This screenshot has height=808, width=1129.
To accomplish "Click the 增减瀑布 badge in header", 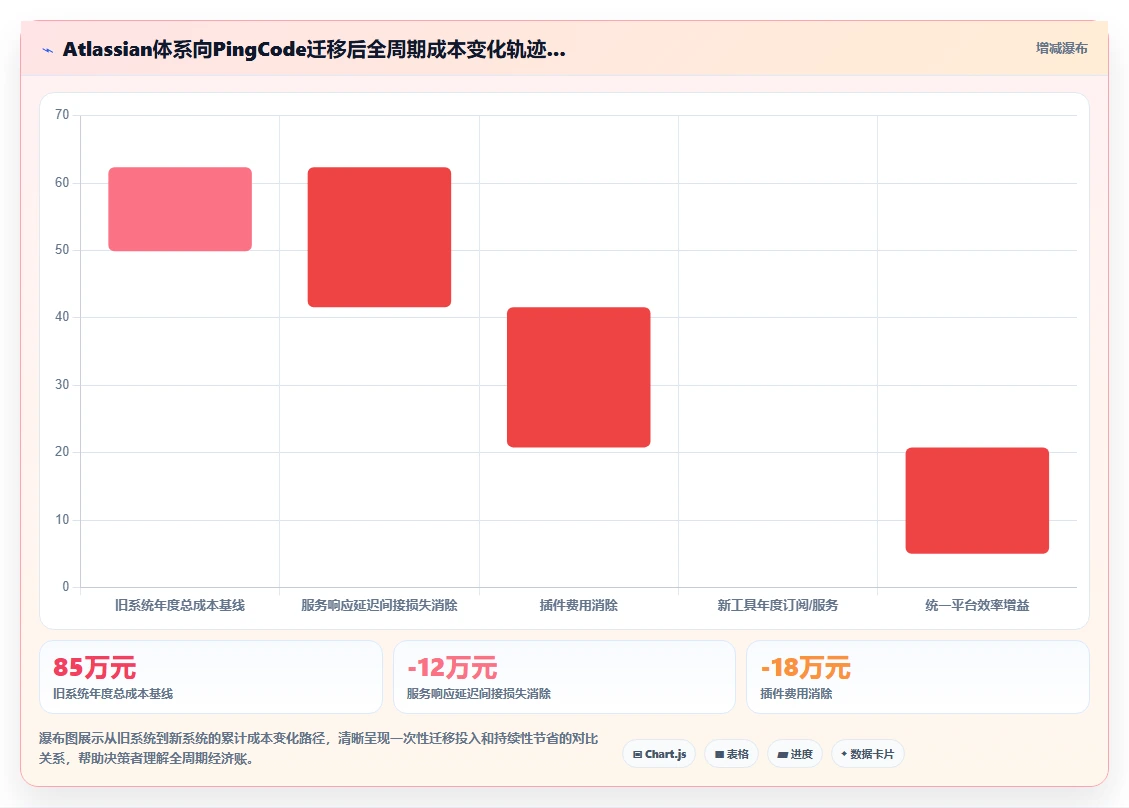I will (1061, 48).
